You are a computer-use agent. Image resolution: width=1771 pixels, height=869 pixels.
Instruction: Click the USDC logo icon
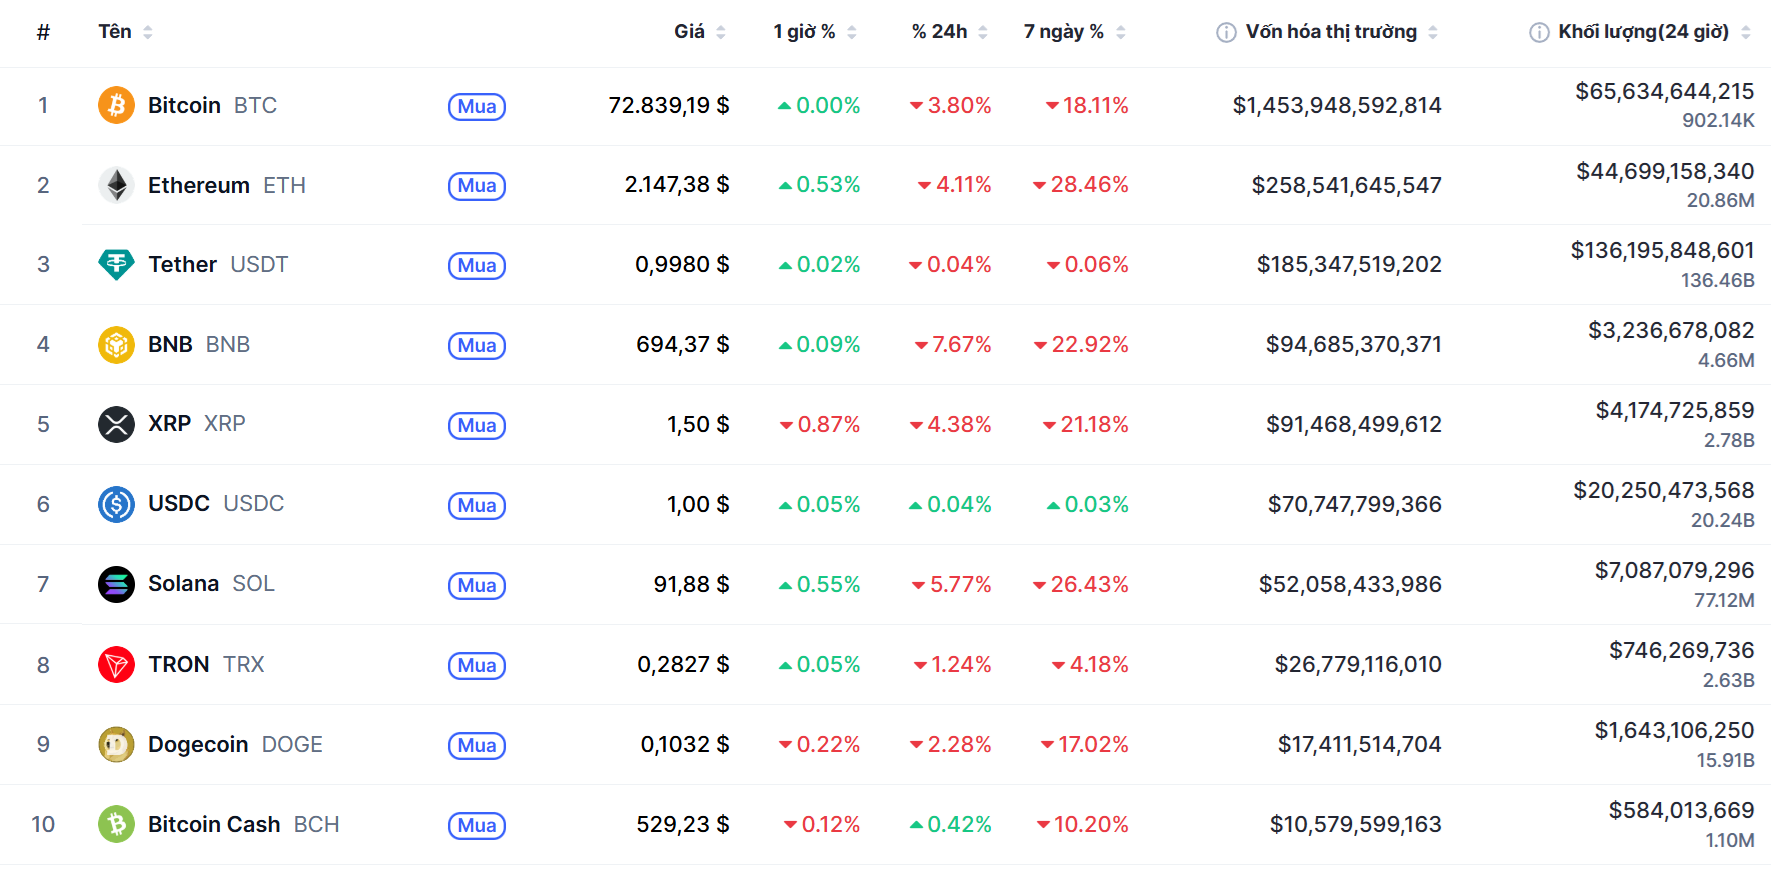point(116,504)
